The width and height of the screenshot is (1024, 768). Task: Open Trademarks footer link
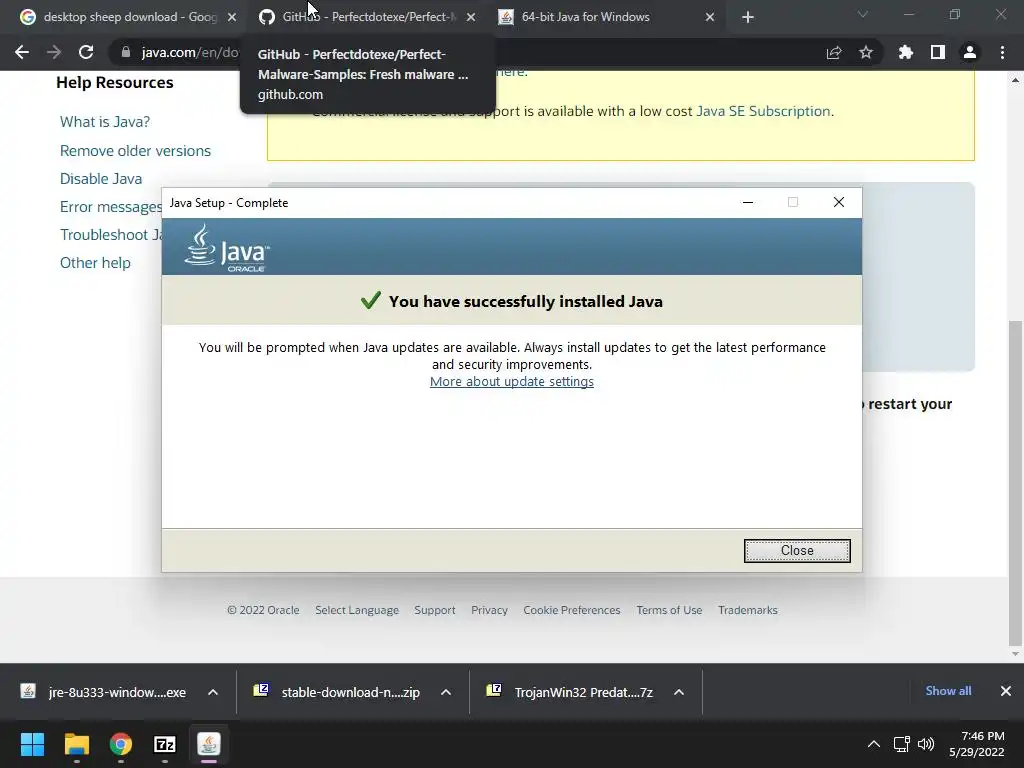748,610
